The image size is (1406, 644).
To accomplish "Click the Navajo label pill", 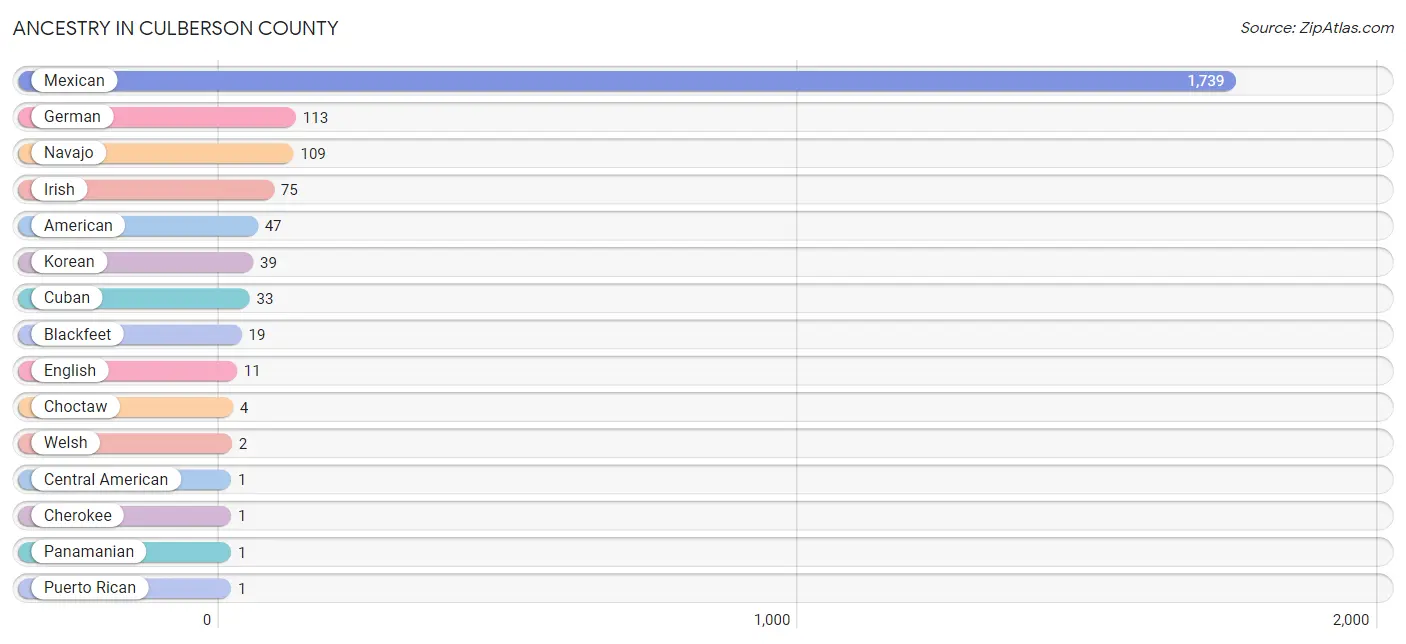I will [x=68, y=153].
